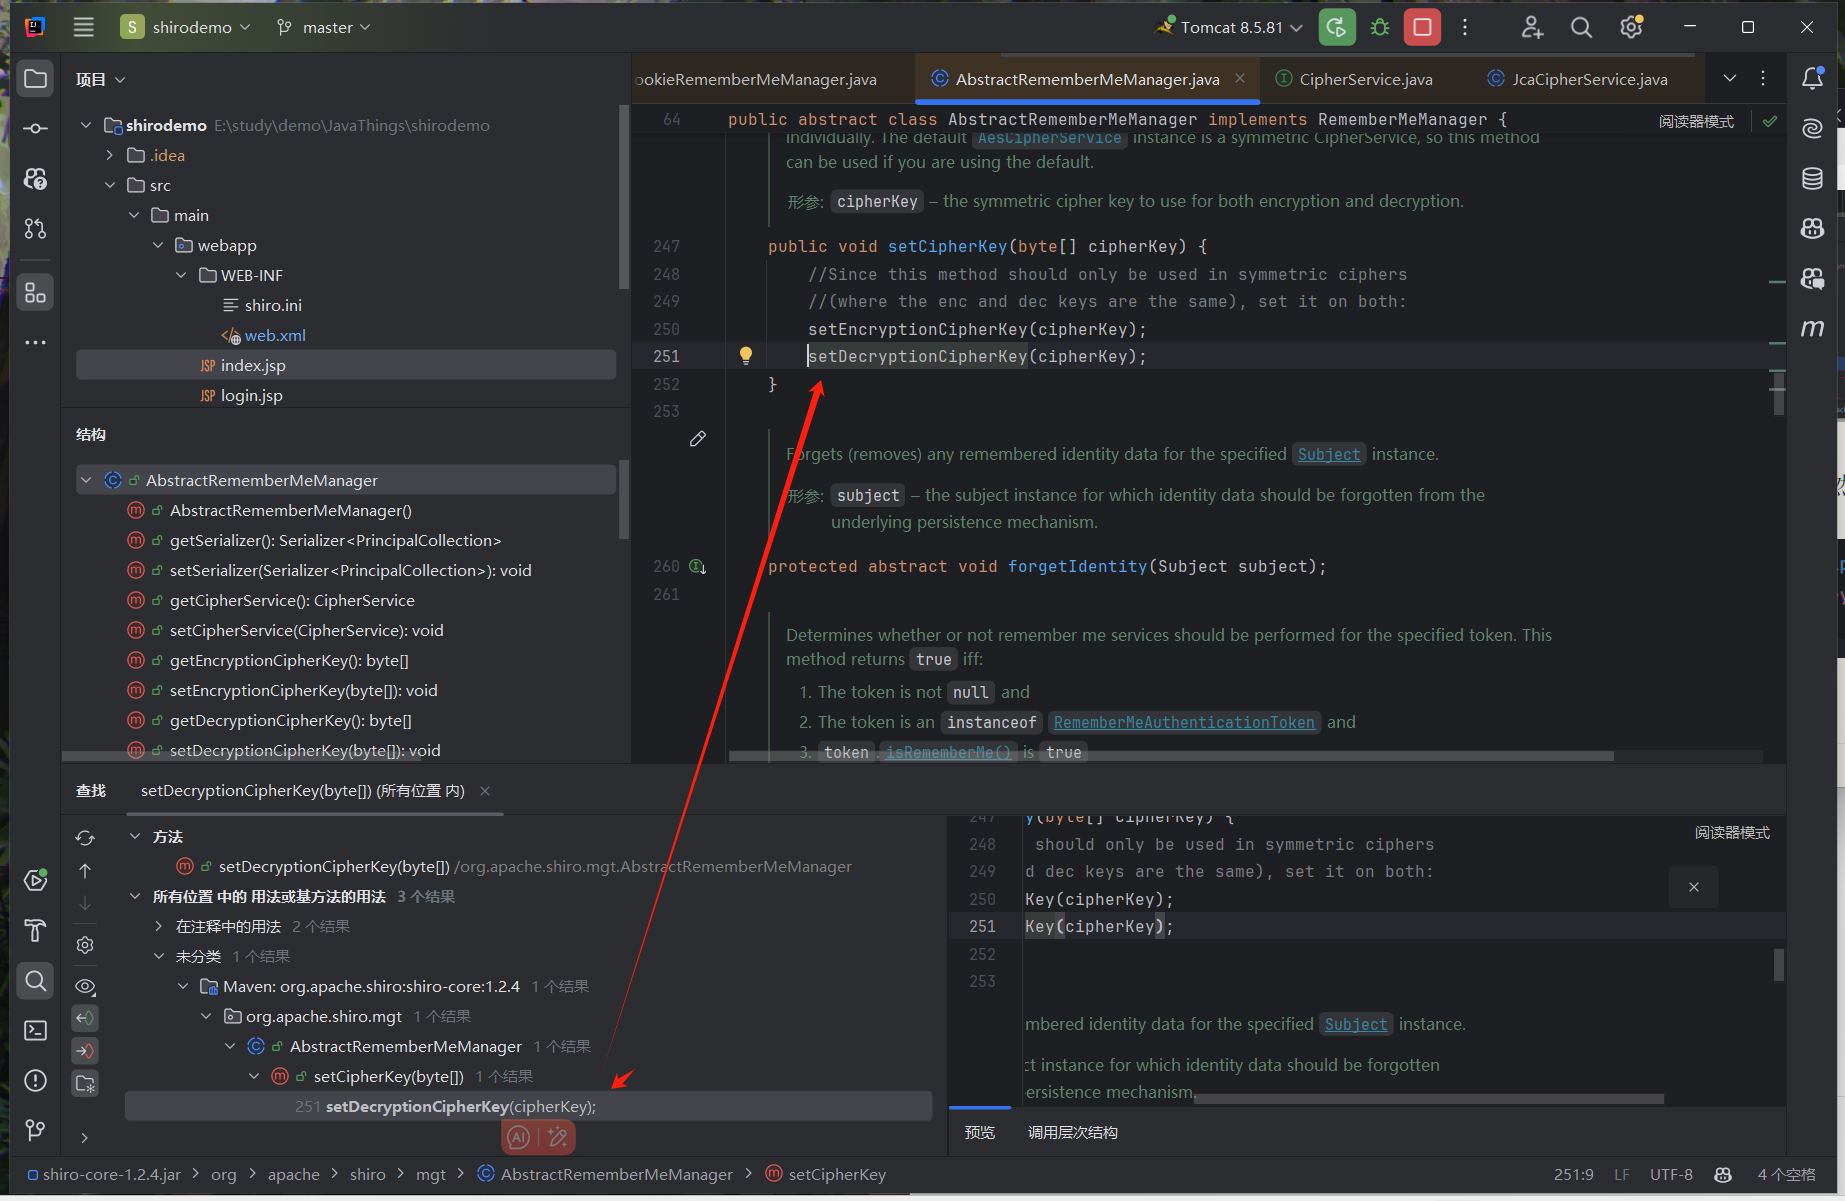This screenshot has height=1201, width=1845.
Task: Close AbstractRememberMeManager.java tab
Action: (x=1240, y=78)
